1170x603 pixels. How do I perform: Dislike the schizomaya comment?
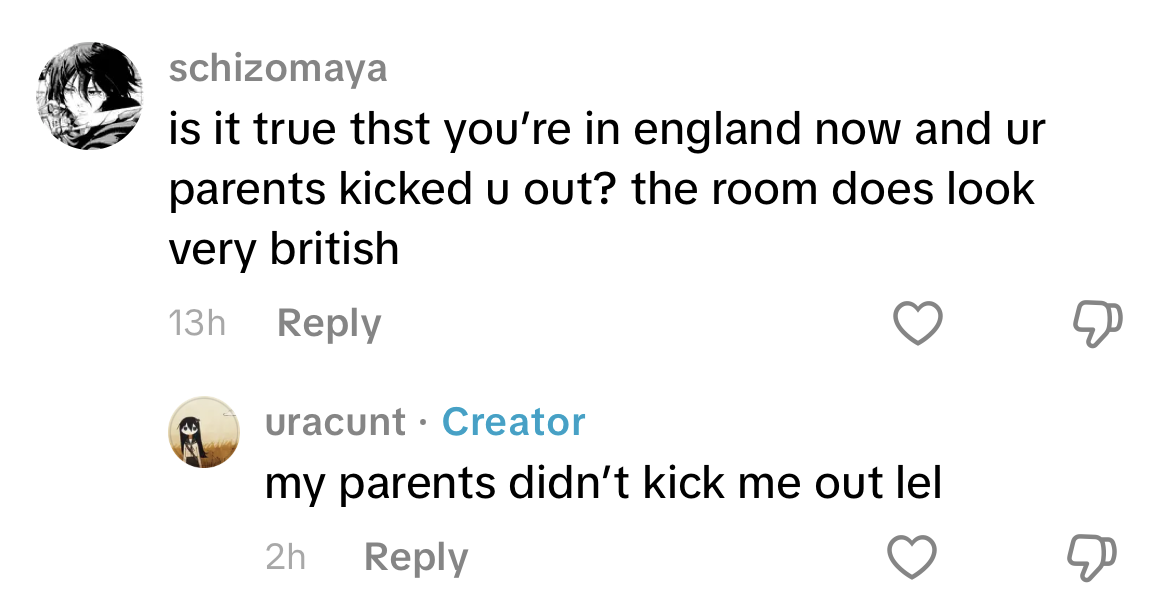(1094, 325)
